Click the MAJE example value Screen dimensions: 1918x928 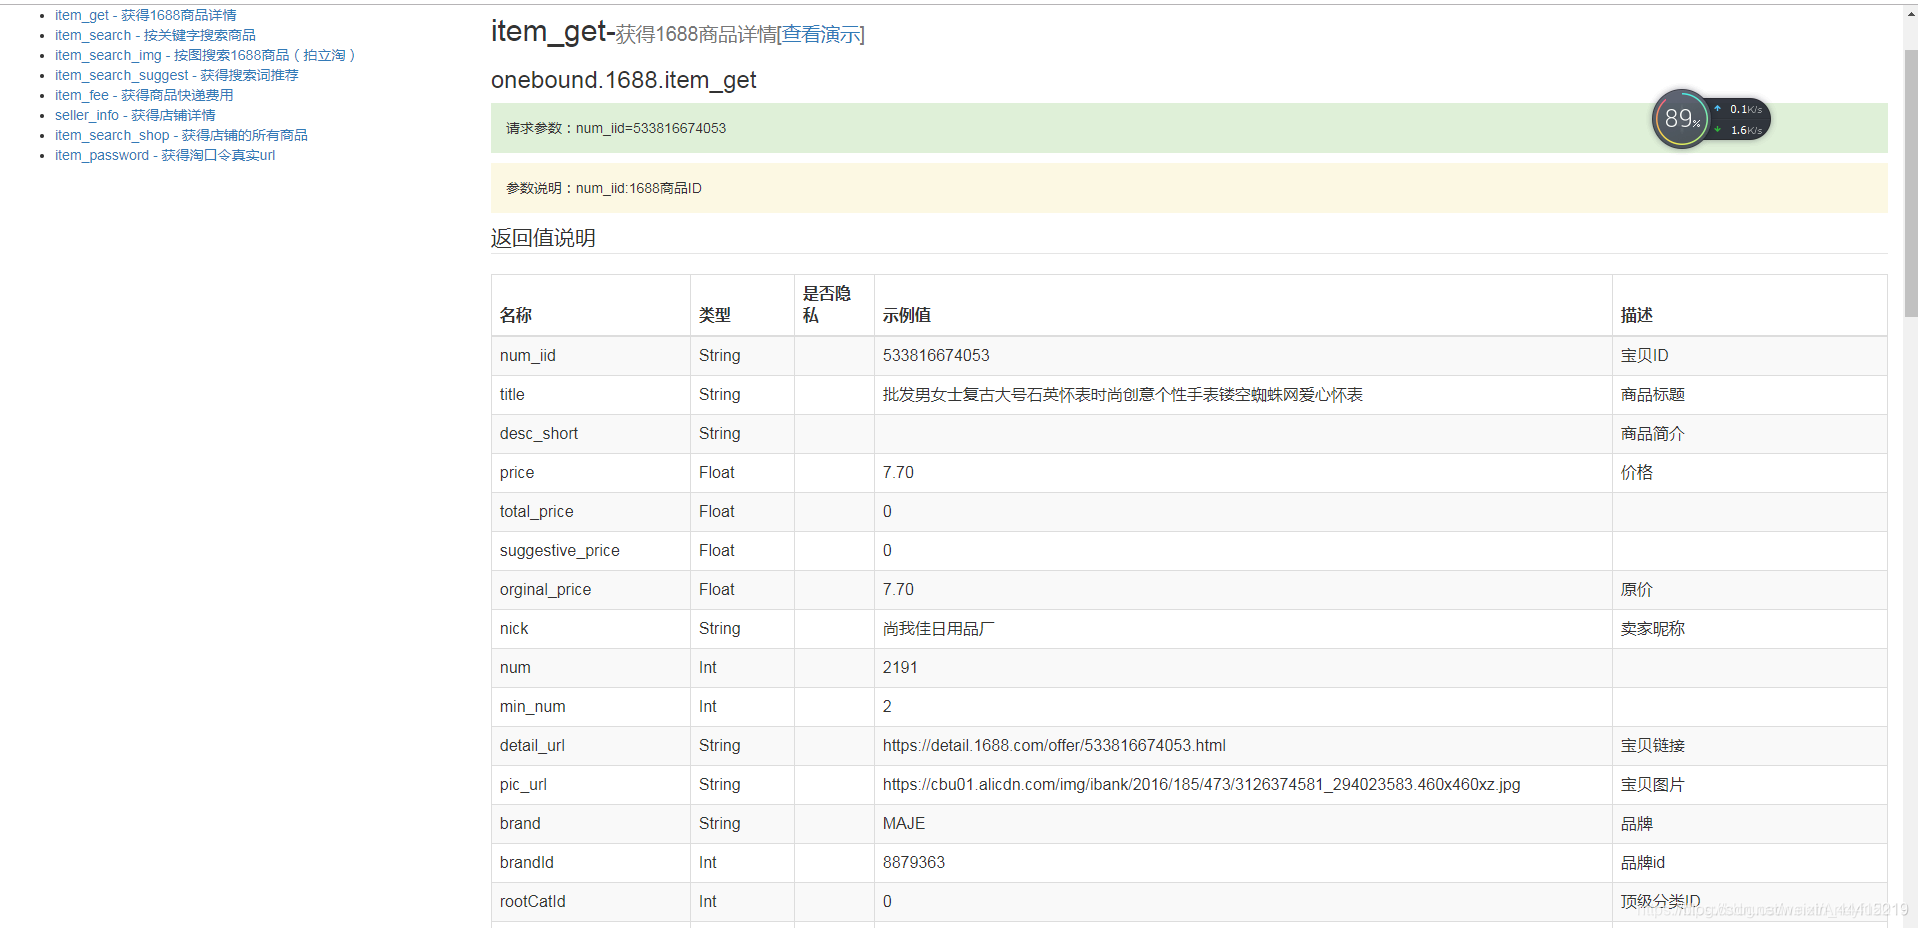tap(904, 824)
